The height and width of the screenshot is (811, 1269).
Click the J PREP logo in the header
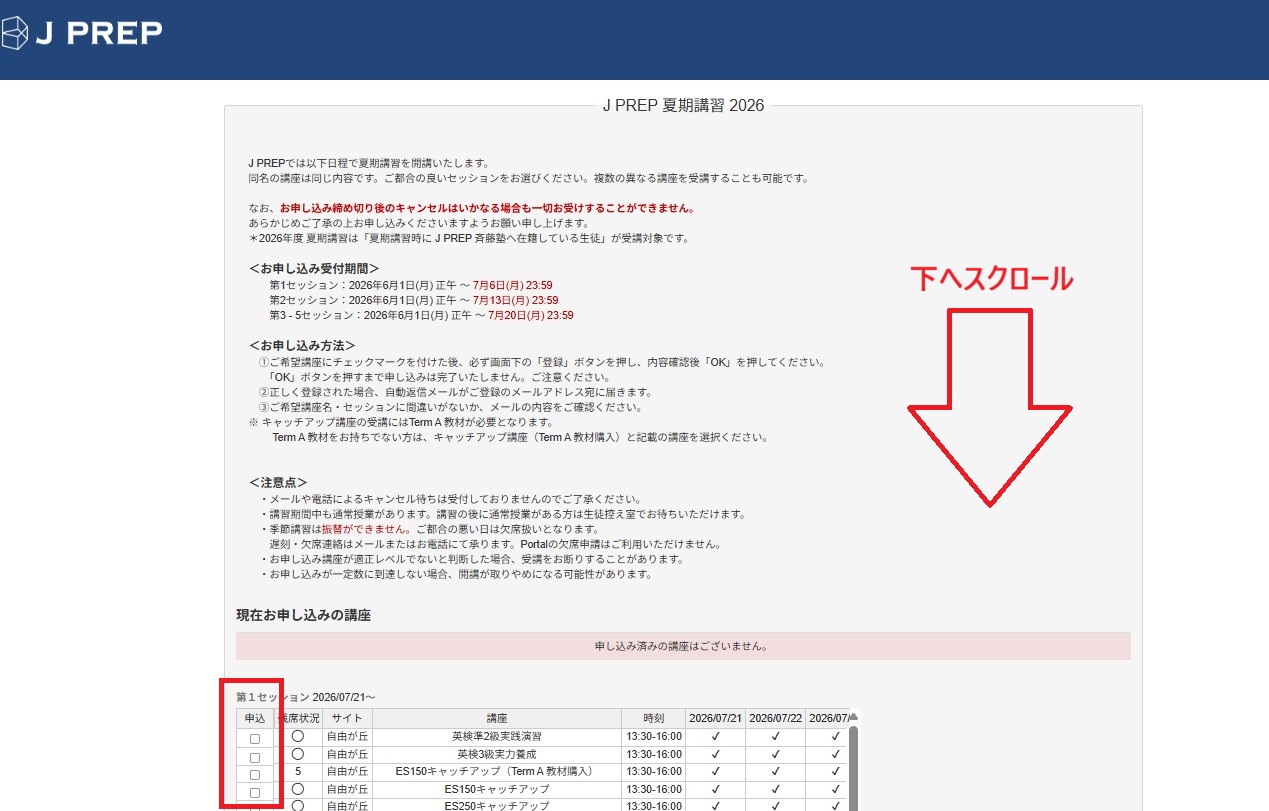click(81, 34)
